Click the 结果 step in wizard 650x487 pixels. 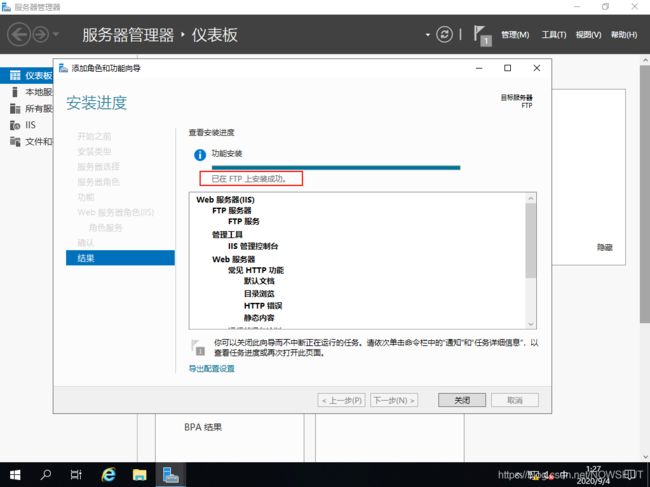tap(120, 258)
